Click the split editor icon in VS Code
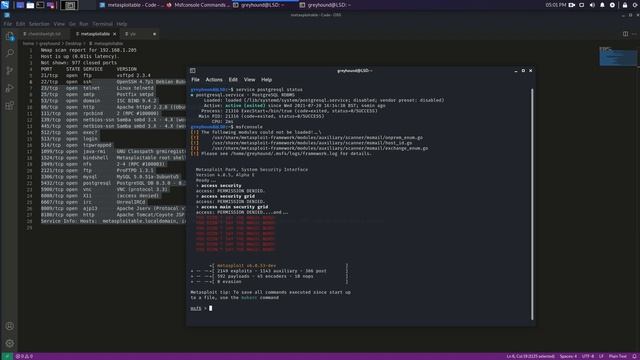 tap(625, 34)
